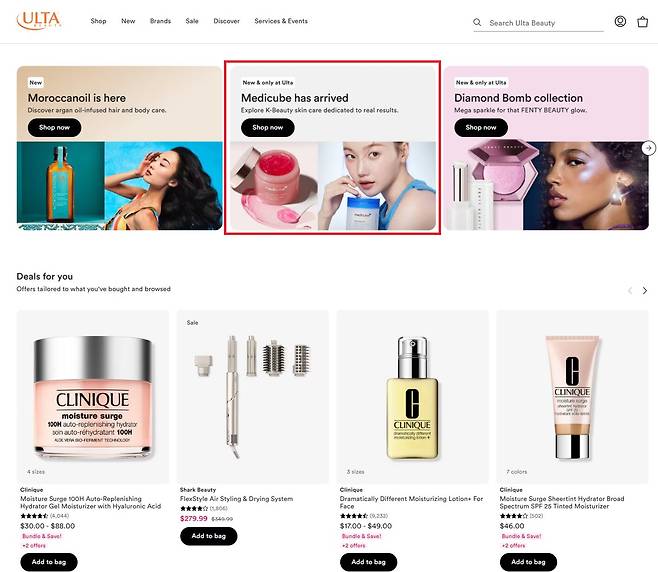Open the Discover menu

tap(227, 21)
